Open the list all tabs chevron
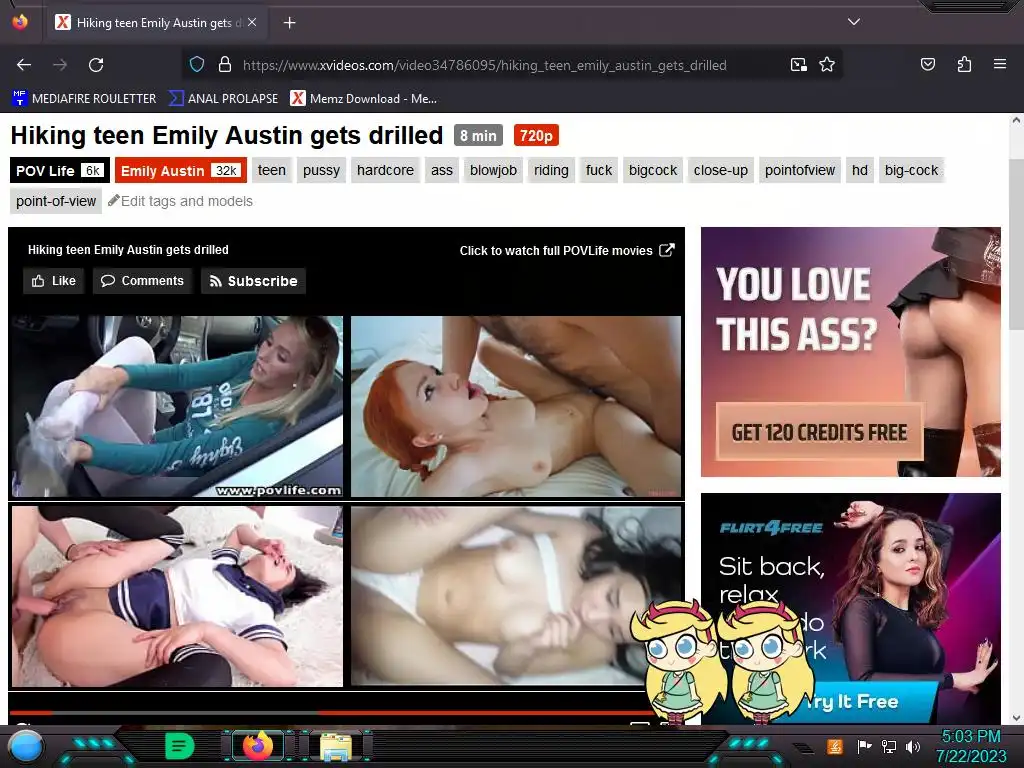This screenshot has height=768, width=1024. pyautogui.click(x=854, y=22)
